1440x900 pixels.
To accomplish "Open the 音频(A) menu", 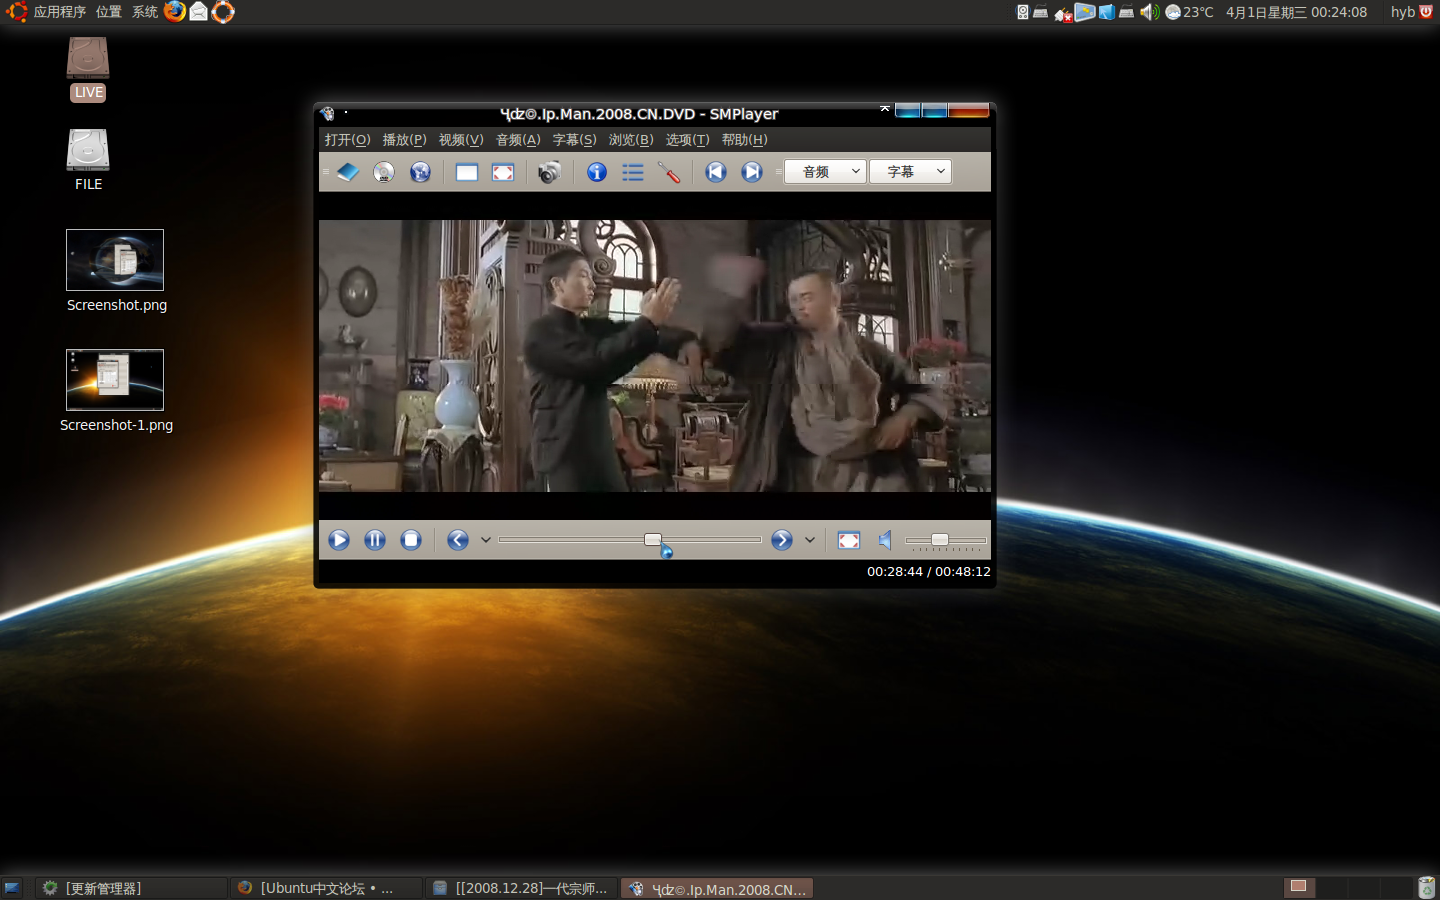I will [x=518, y=140].
